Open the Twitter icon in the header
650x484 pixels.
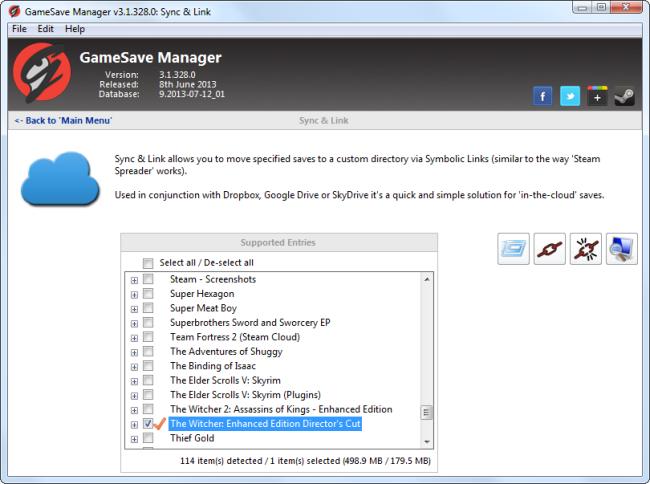[x=570, y=97]
